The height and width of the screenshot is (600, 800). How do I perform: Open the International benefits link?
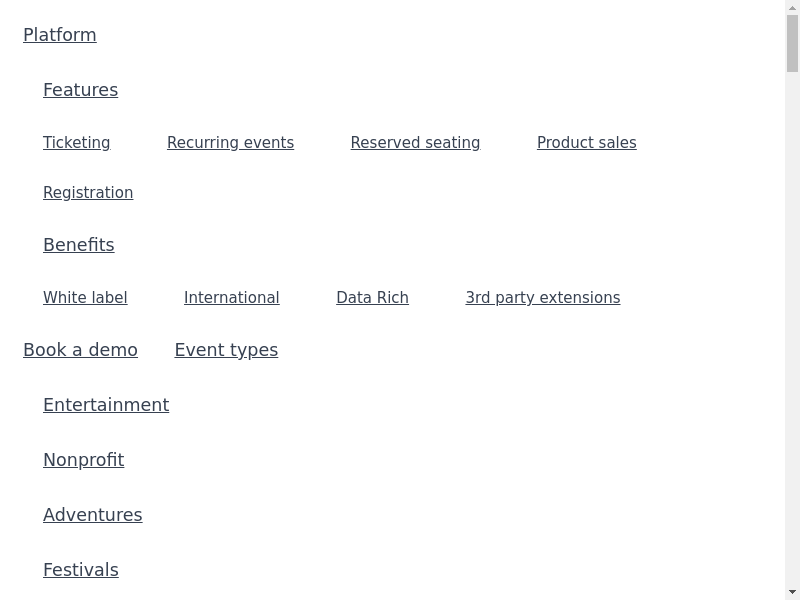pyautogui.click(x=231, y=298)
